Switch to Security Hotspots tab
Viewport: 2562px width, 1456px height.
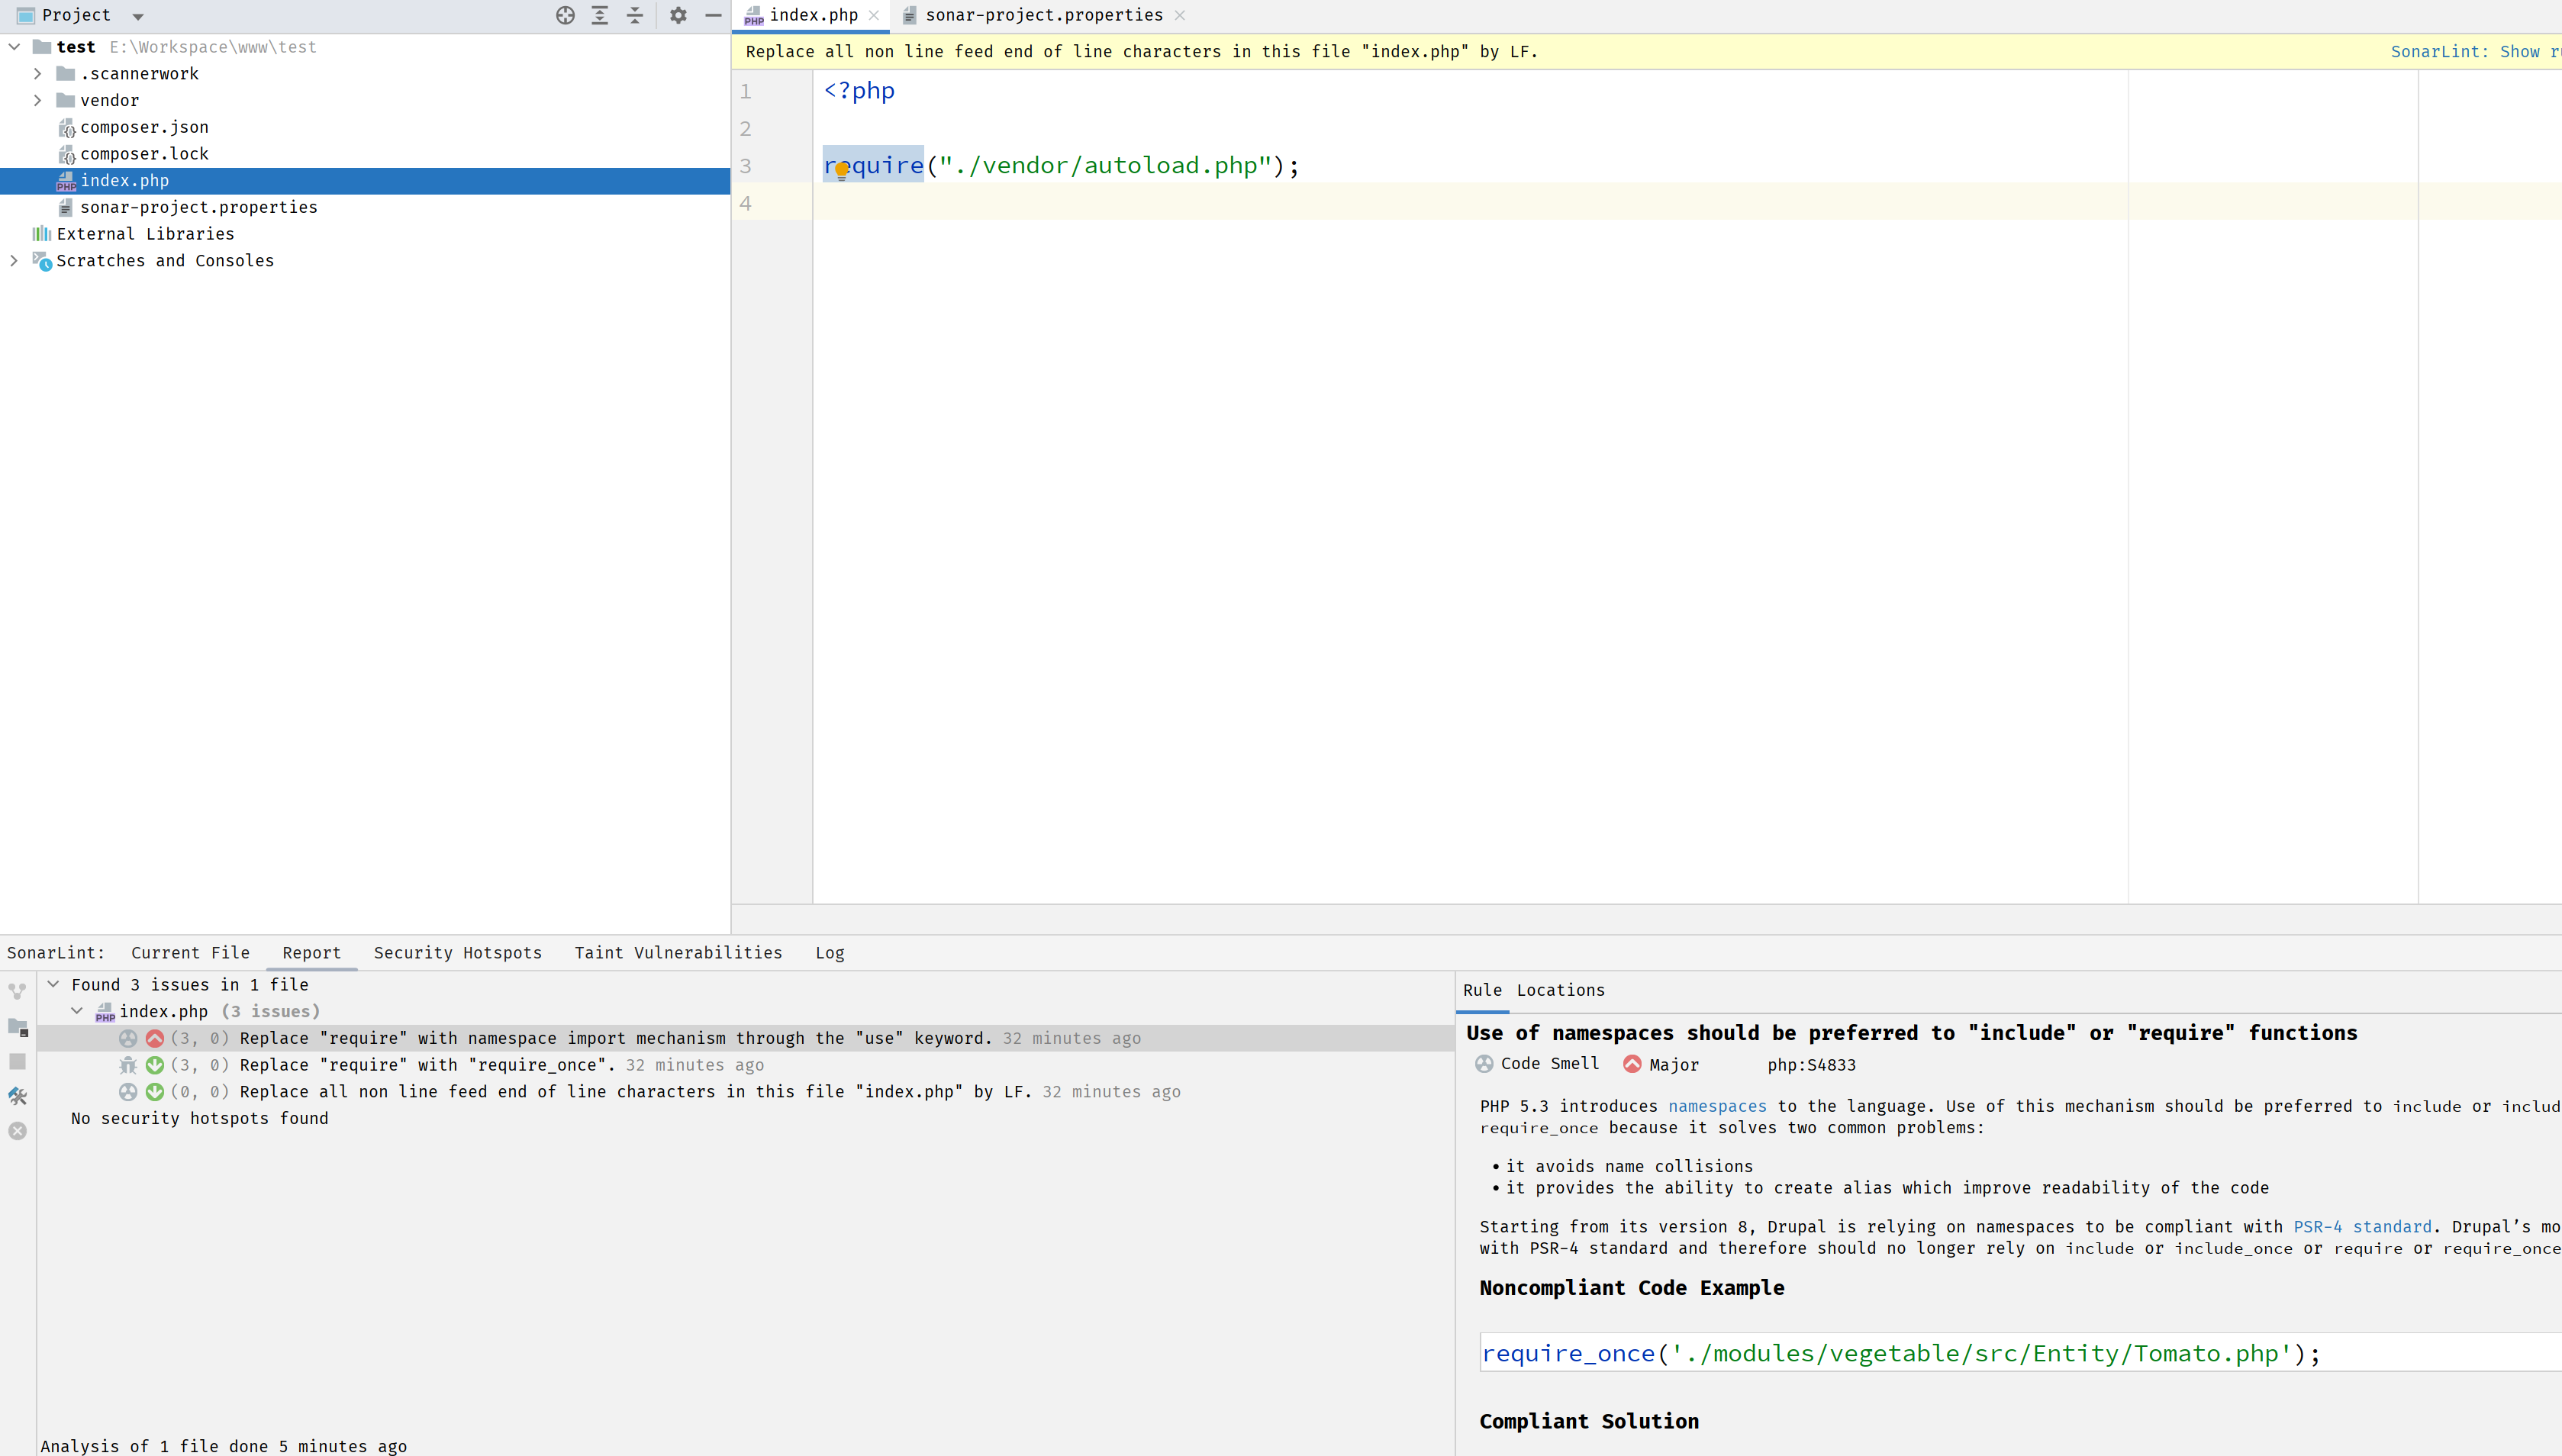(457, 953)
